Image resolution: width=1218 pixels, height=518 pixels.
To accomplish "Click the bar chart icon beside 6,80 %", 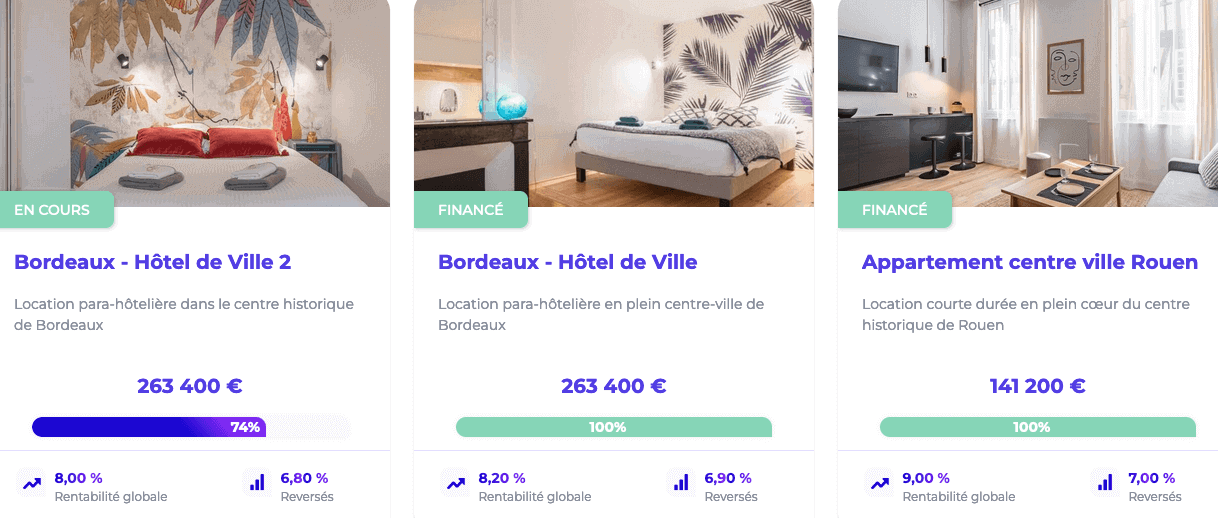I will pos(257,484).
